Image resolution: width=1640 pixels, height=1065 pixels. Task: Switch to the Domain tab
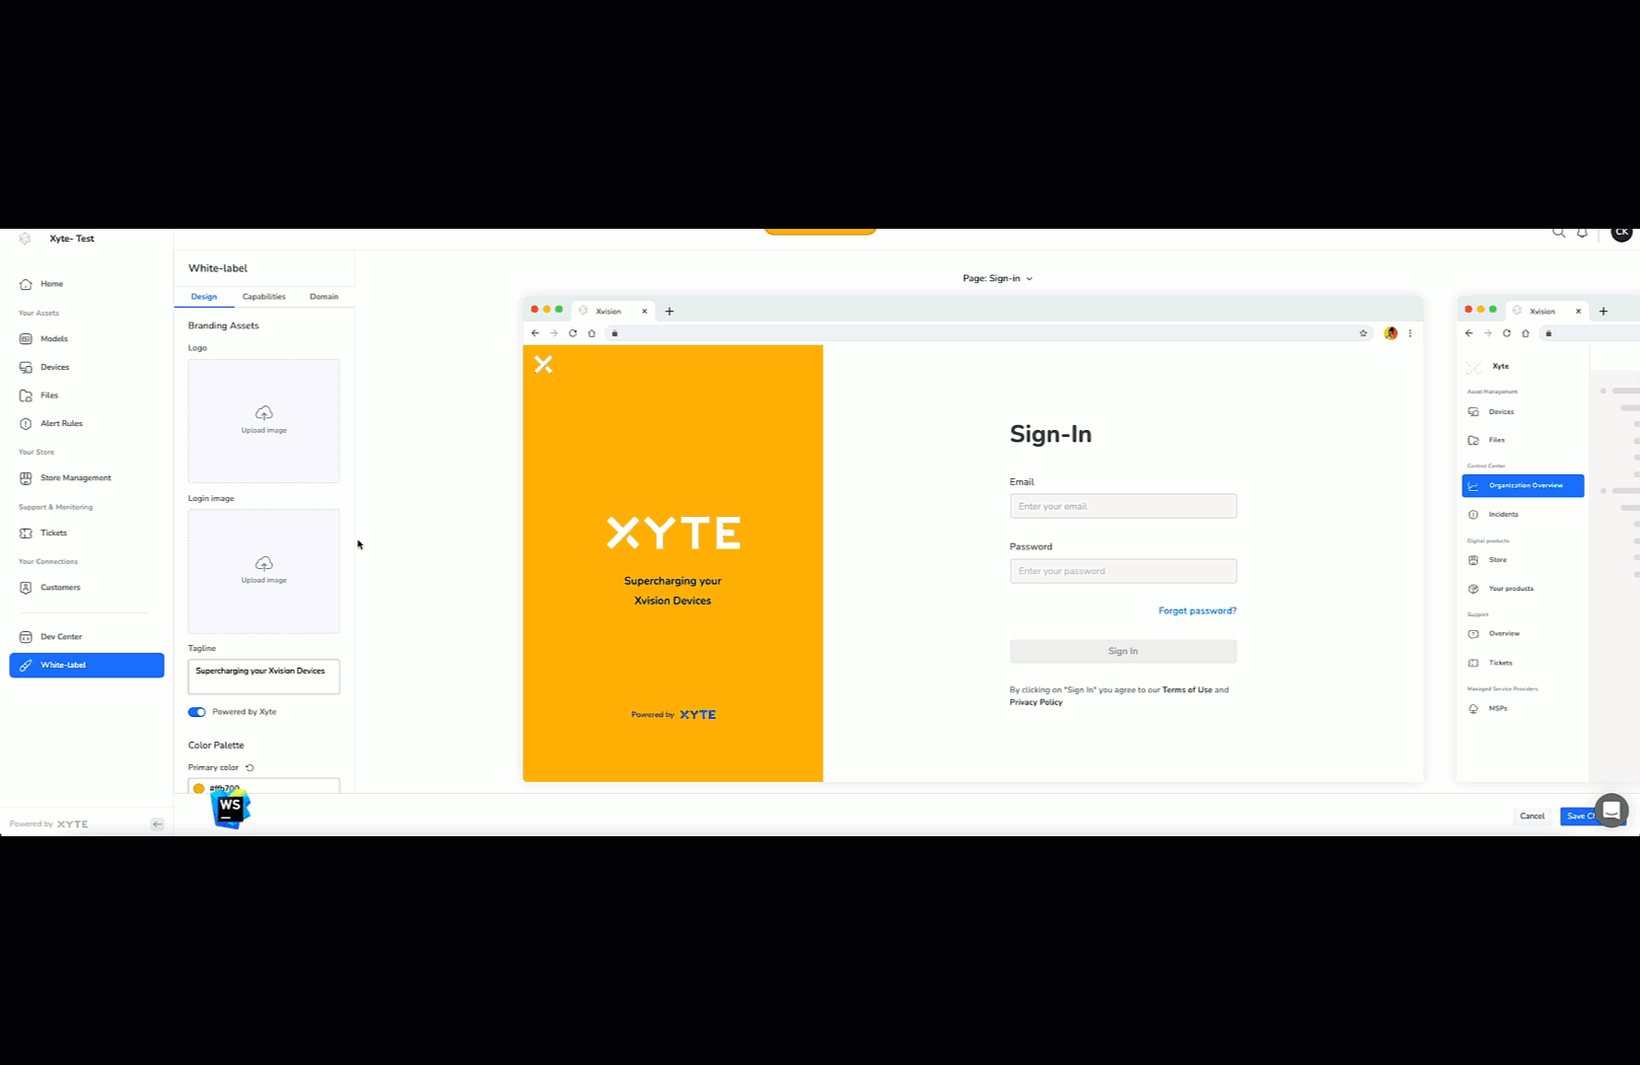[x=324, y=297]
